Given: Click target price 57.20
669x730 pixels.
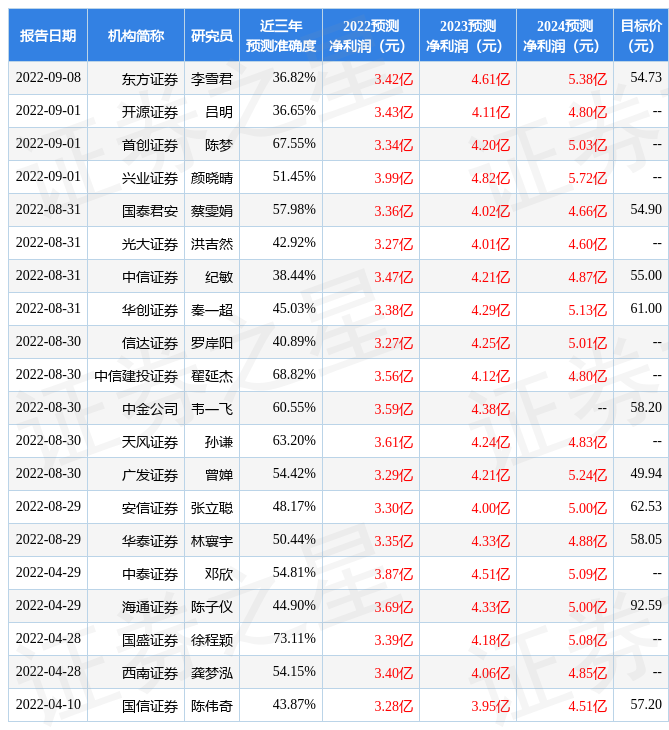Looking at the screenshot, I should click(646, 705).
